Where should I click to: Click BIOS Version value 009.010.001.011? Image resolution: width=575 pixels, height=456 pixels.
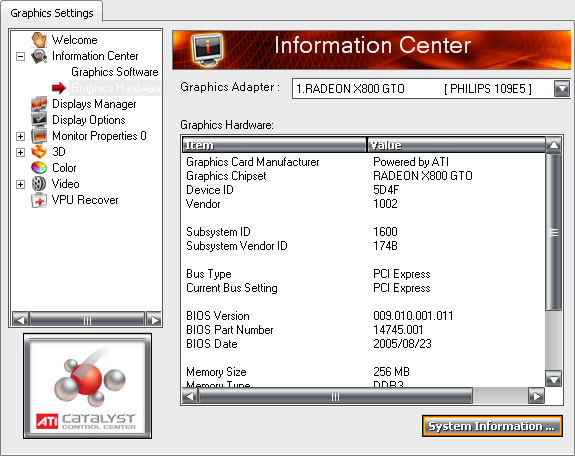pyautogui.click(x=413, y=315)
